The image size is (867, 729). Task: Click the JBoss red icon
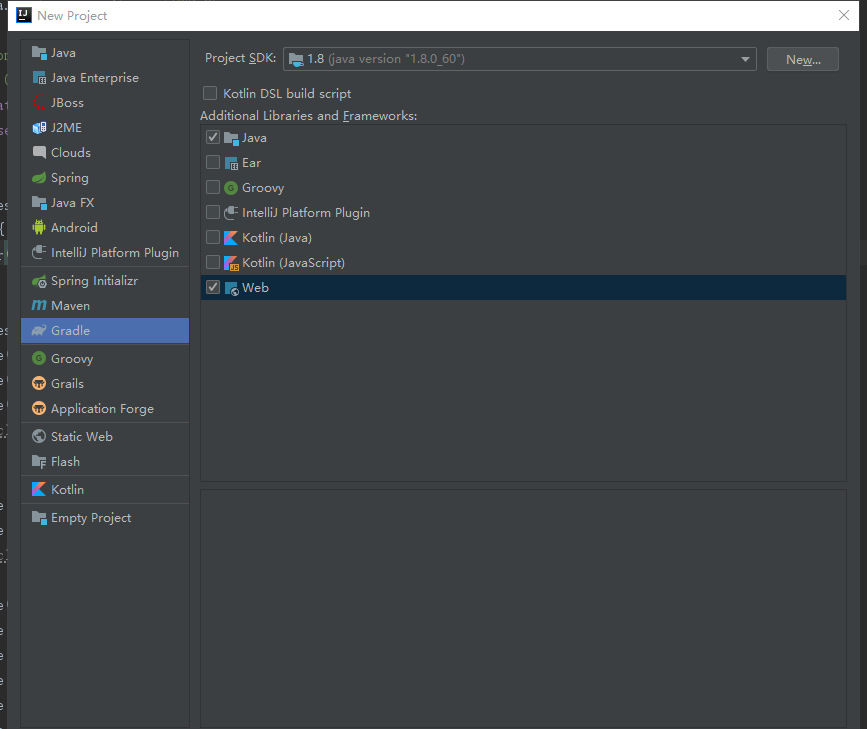39,103
